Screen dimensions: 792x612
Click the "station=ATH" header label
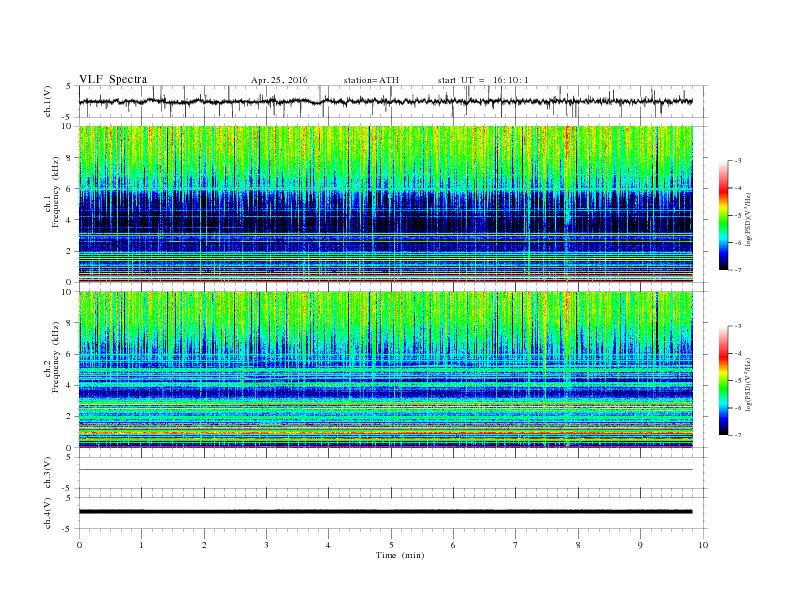(371, 80)
